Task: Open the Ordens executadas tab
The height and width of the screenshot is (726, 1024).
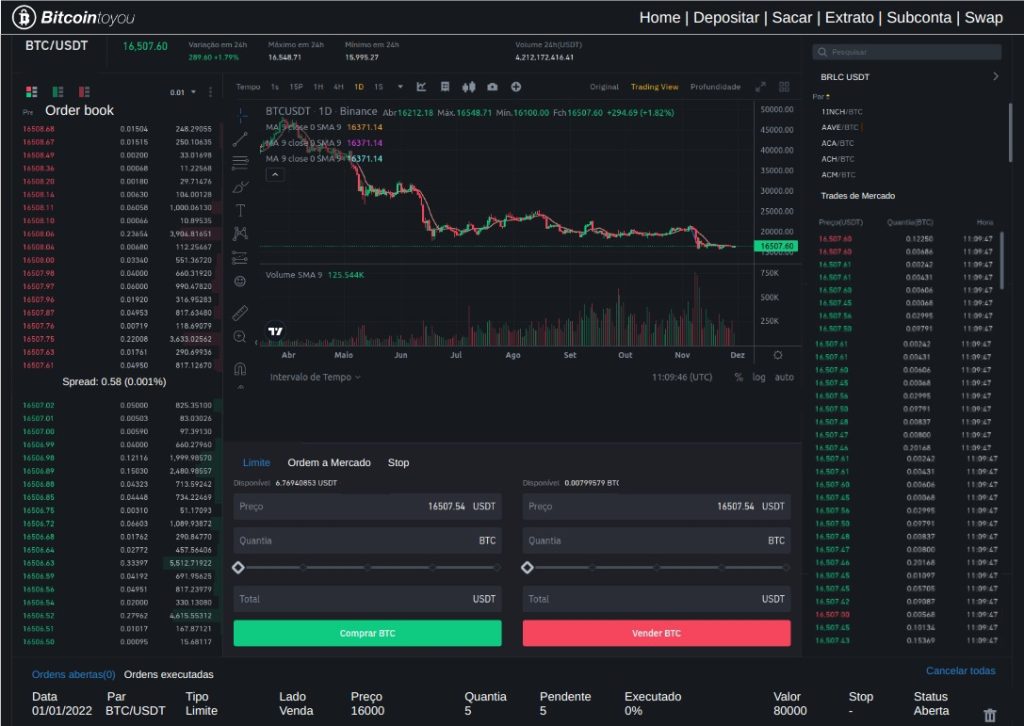Action: pos(168,674)
